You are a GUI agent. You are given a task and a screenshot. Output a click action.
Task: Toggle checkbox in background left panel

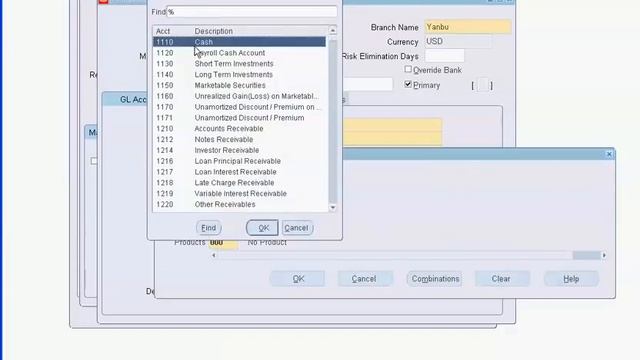pos(93,161)
